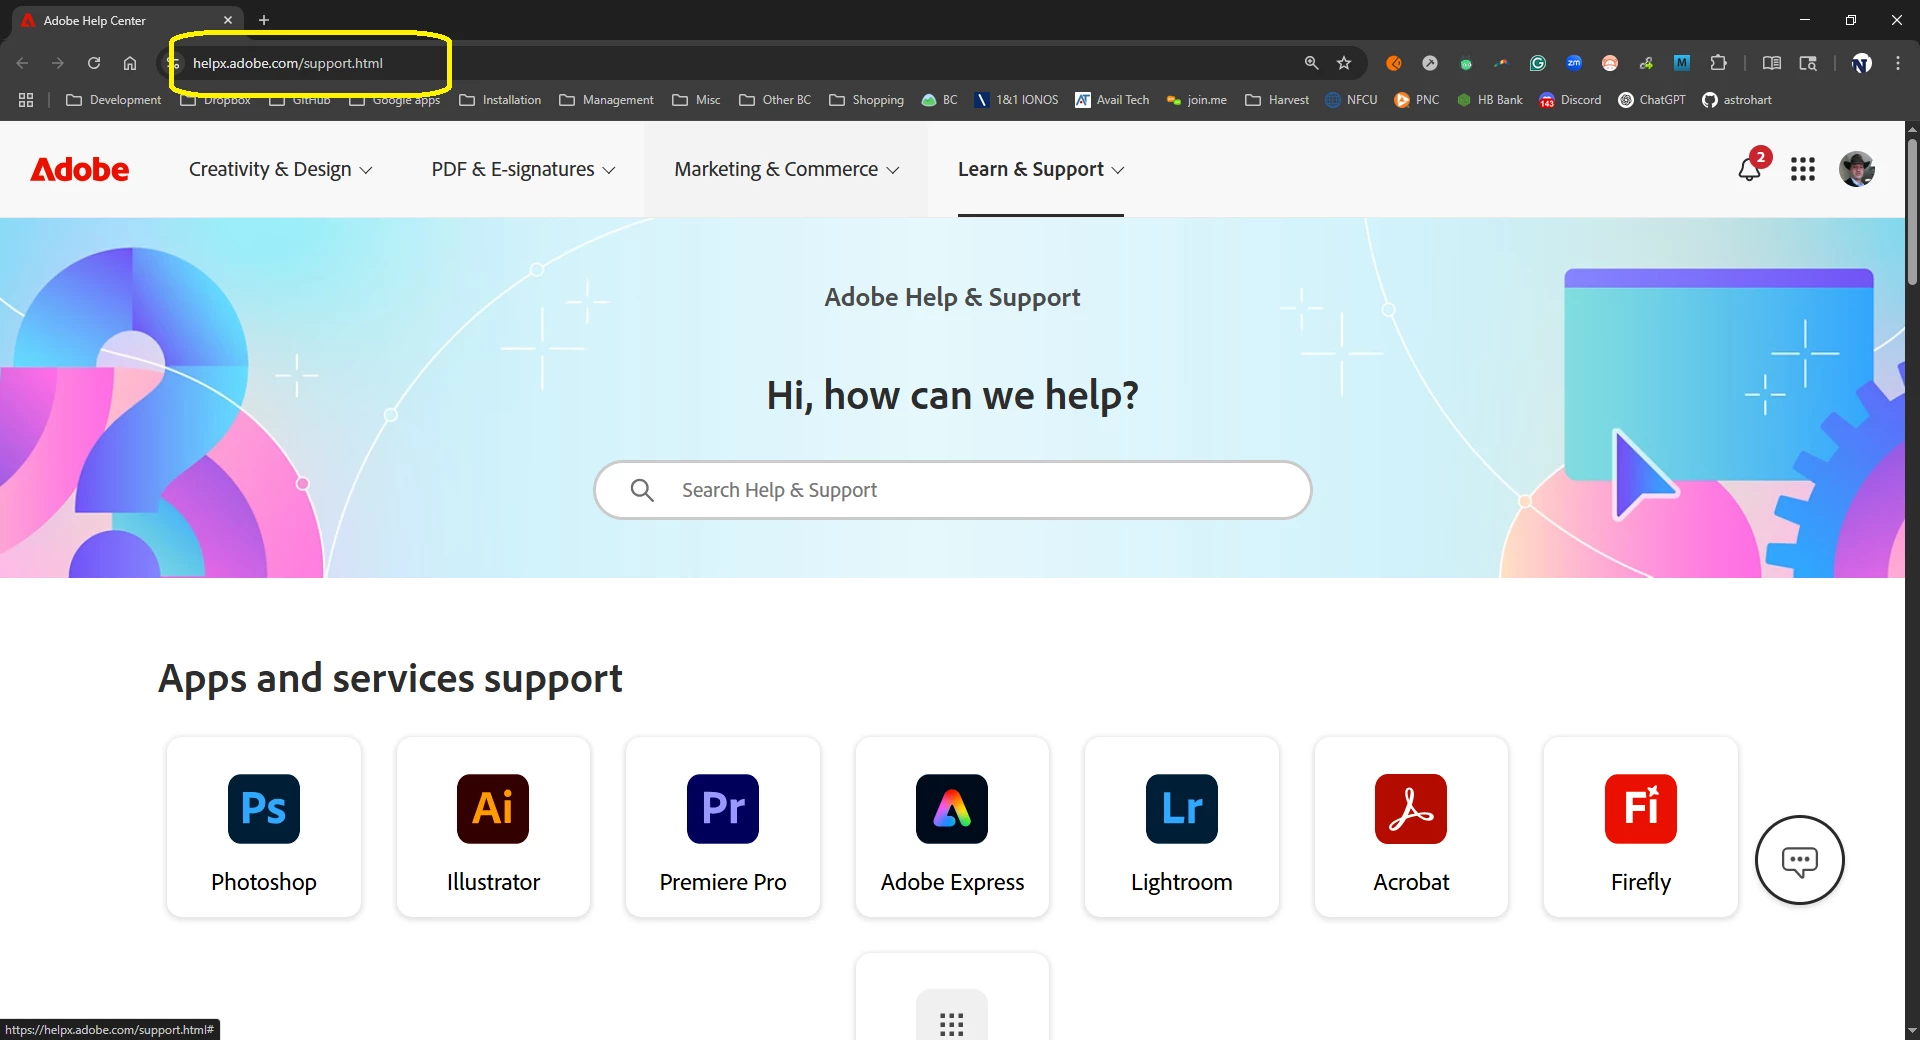The height and width of the screenshot is (1040, 1920).
Task: Open the ChatGPT bookmark
Action: coord(1652,100)
